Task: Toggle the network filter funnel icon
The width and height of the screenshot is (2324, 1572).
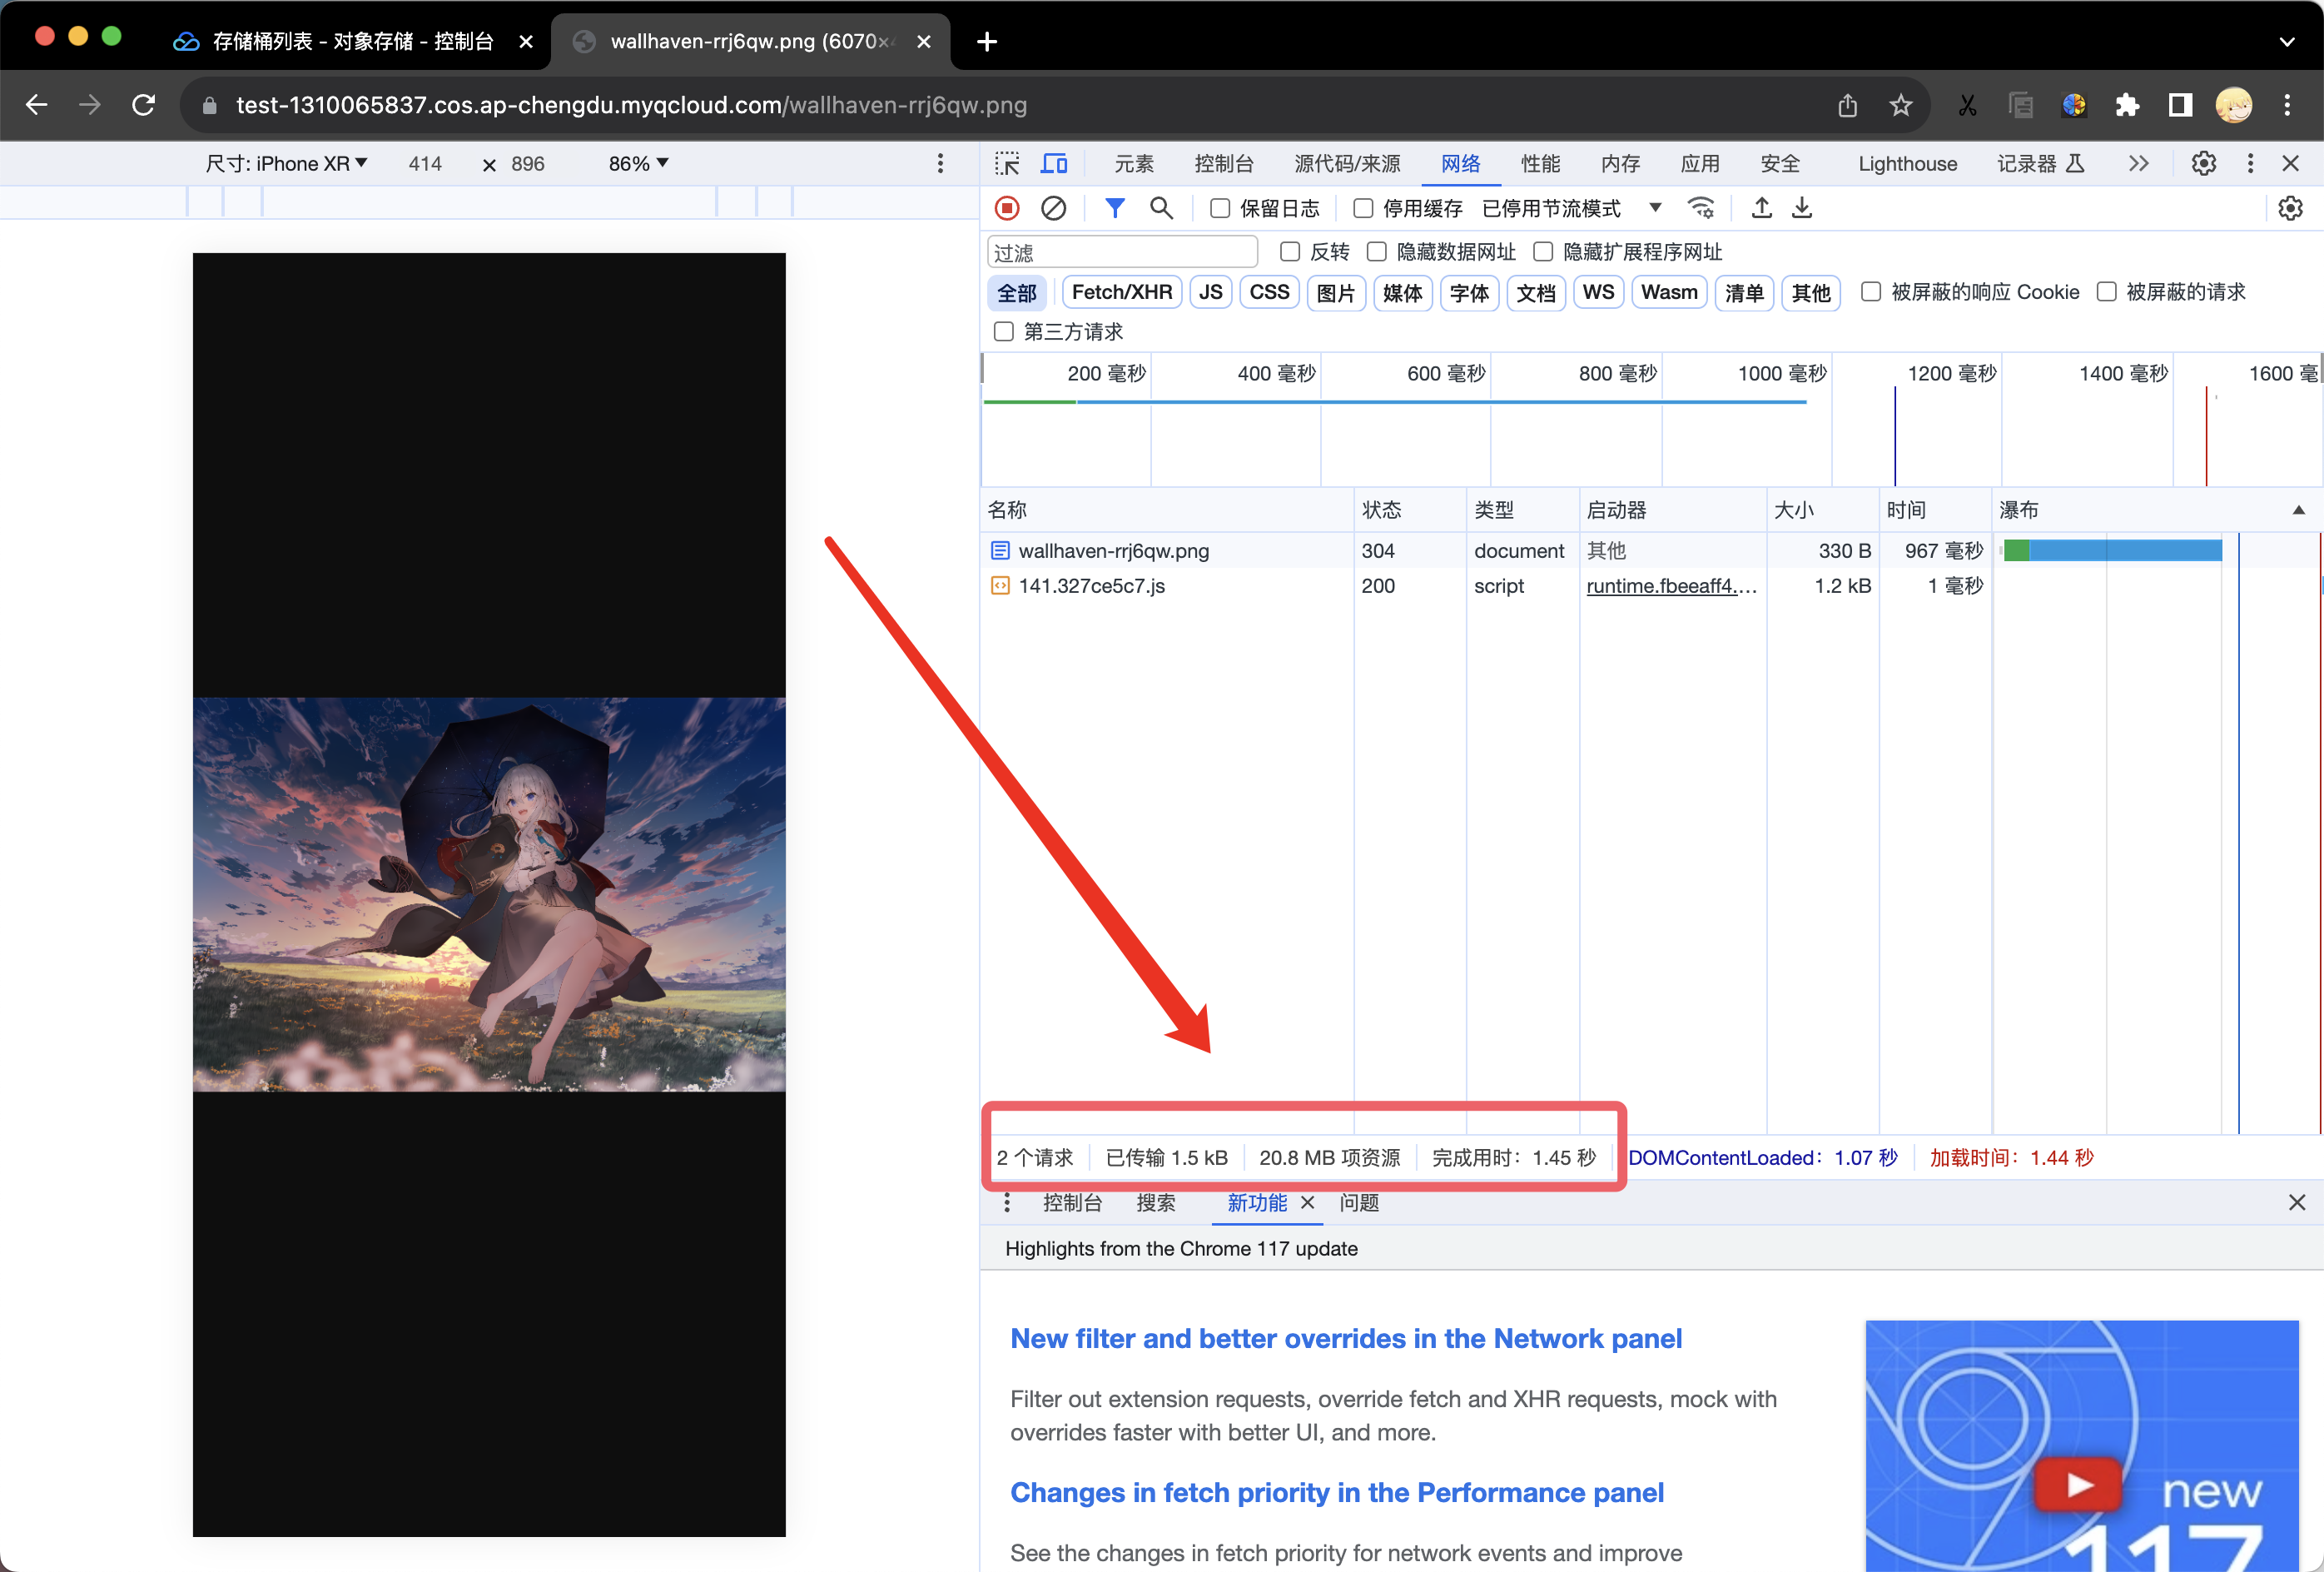Action: (1115, 208)
